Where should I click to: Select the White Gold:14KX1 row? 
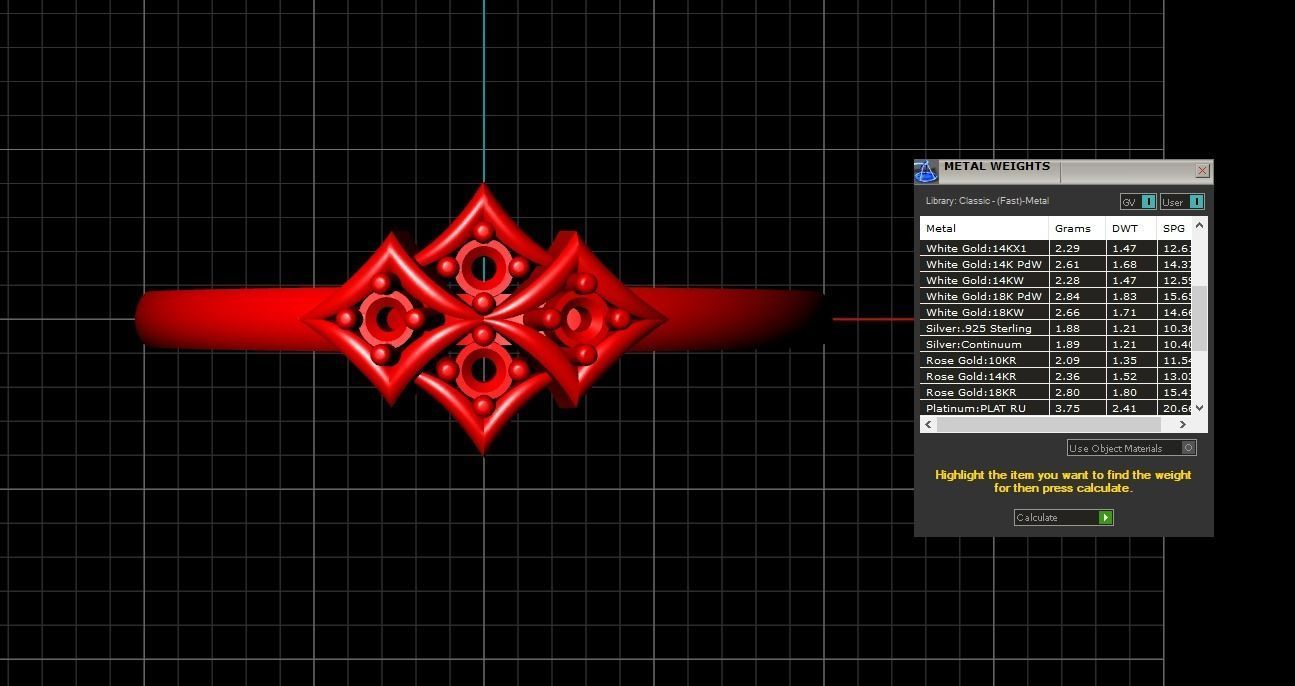1056,248
